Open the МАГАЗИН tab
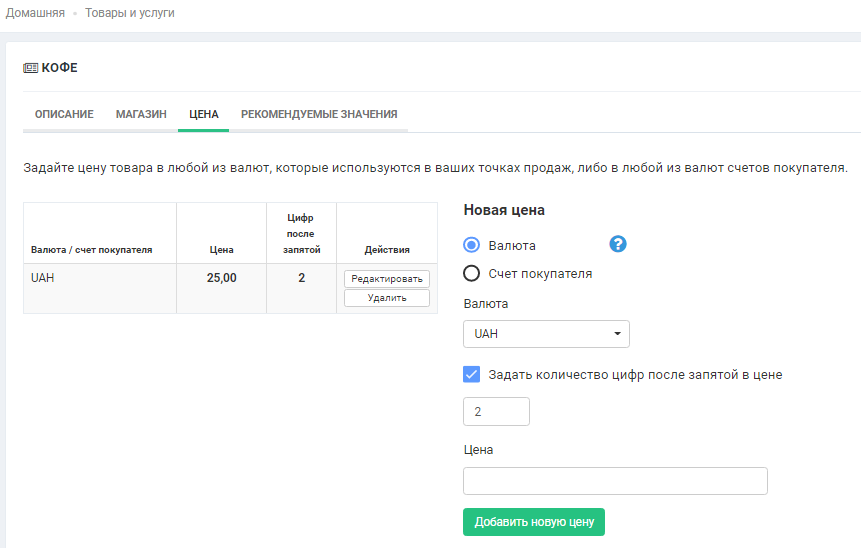This screenshot has width=861, height=548. (x=141, y=114)
